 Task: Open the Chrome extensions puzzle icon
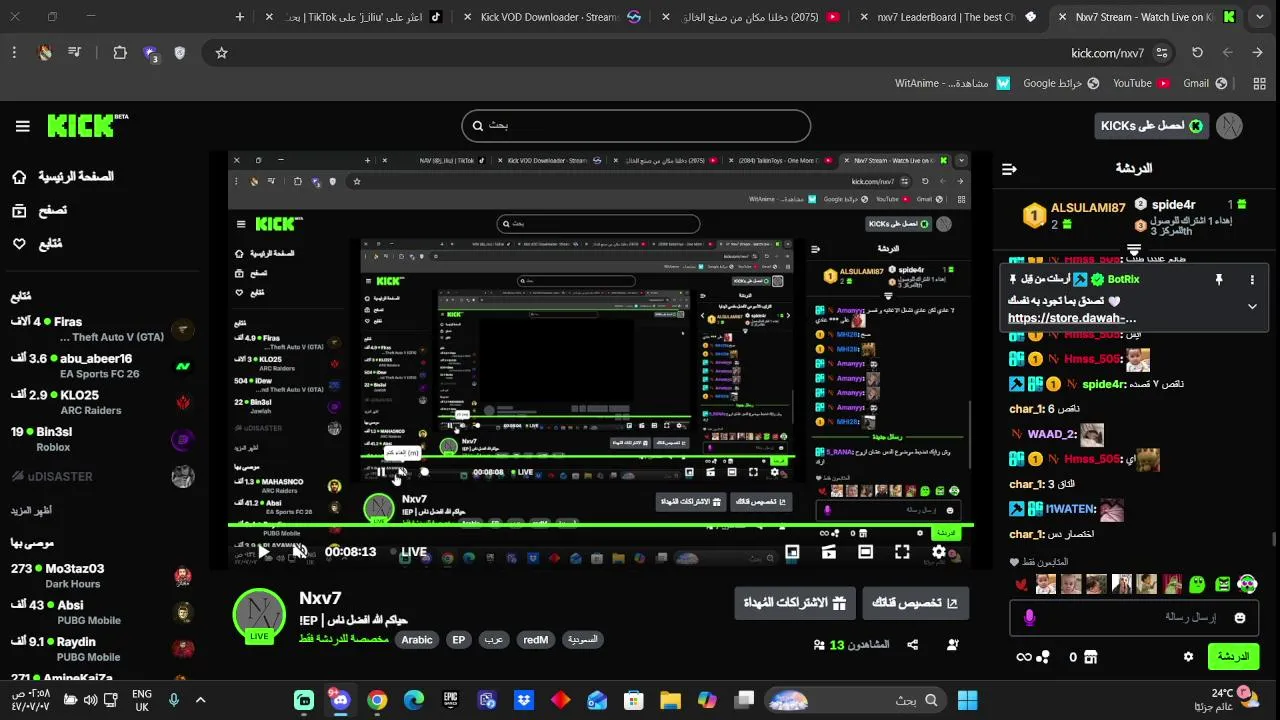120,53
